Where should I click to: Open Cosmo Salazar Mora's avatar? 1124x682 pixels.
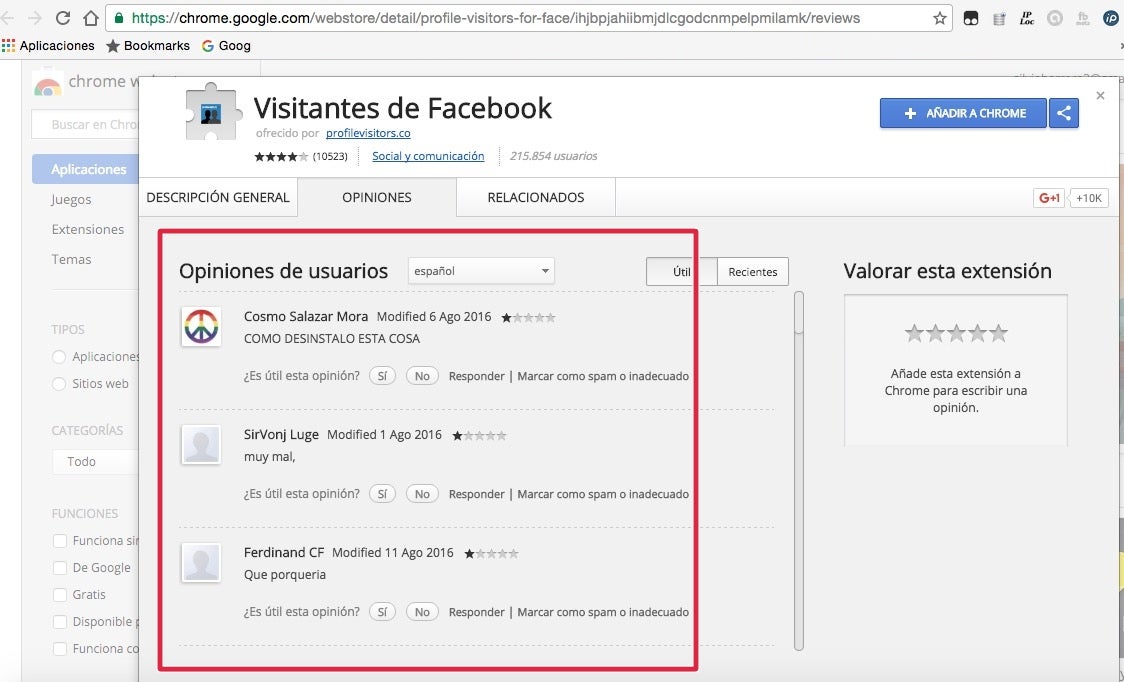201,326
